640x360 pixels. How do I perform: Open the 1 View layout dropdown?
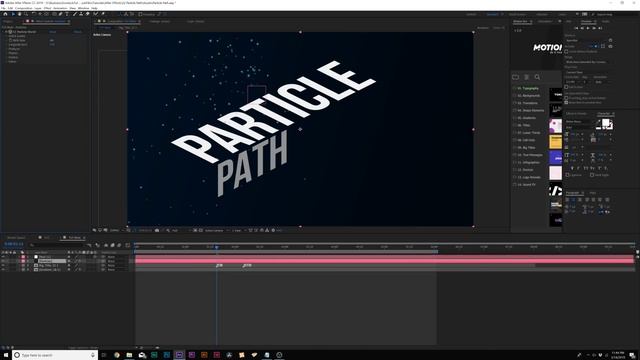tap(238, 230)
